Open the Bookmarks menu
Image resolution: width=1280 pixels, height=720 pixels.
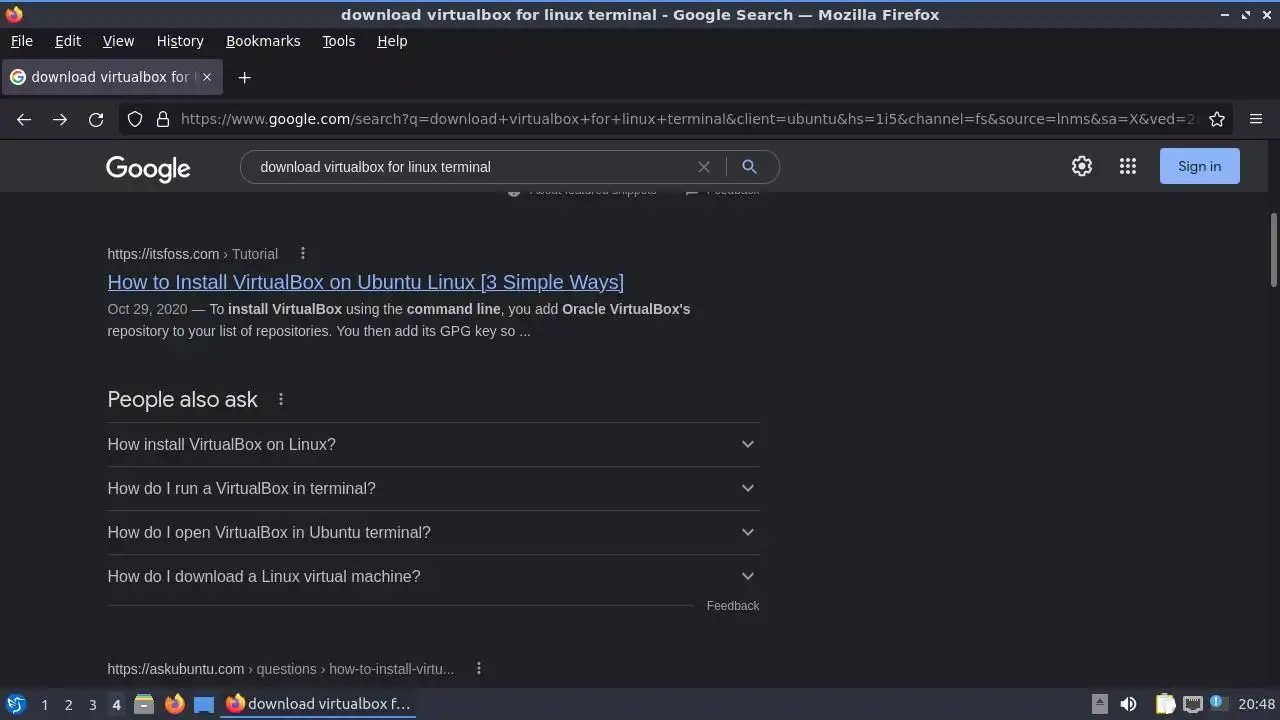click(263, 41)
